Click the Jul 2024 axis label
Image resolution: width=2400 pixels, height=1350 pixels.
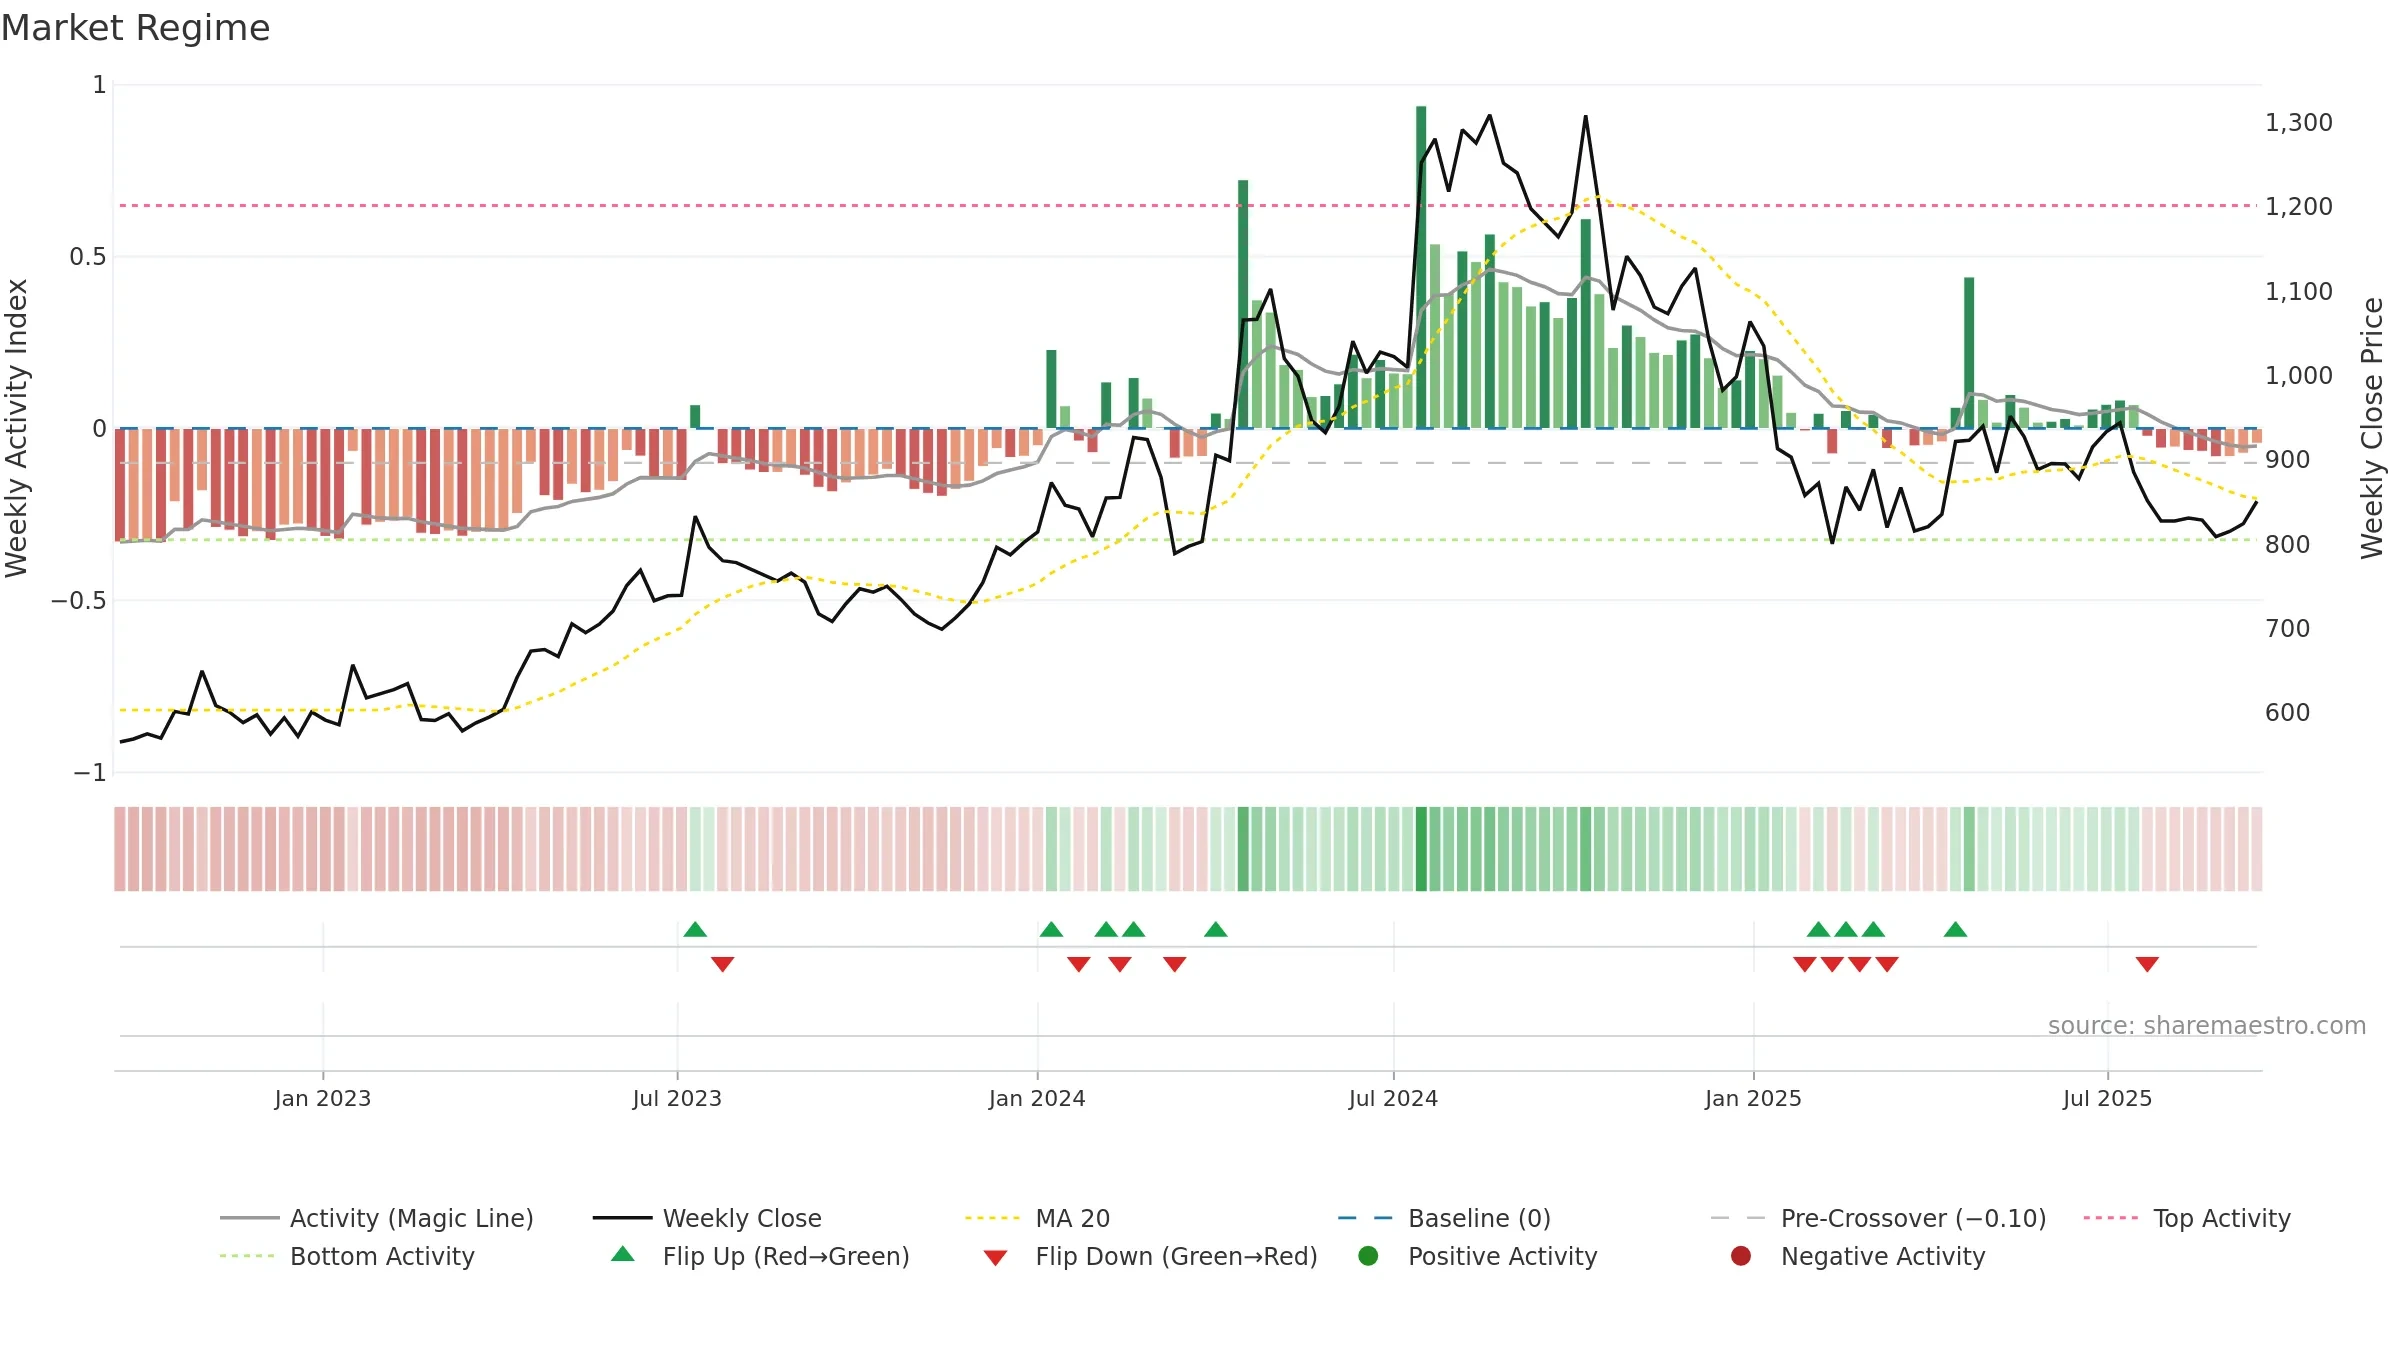(1393, 1098)
